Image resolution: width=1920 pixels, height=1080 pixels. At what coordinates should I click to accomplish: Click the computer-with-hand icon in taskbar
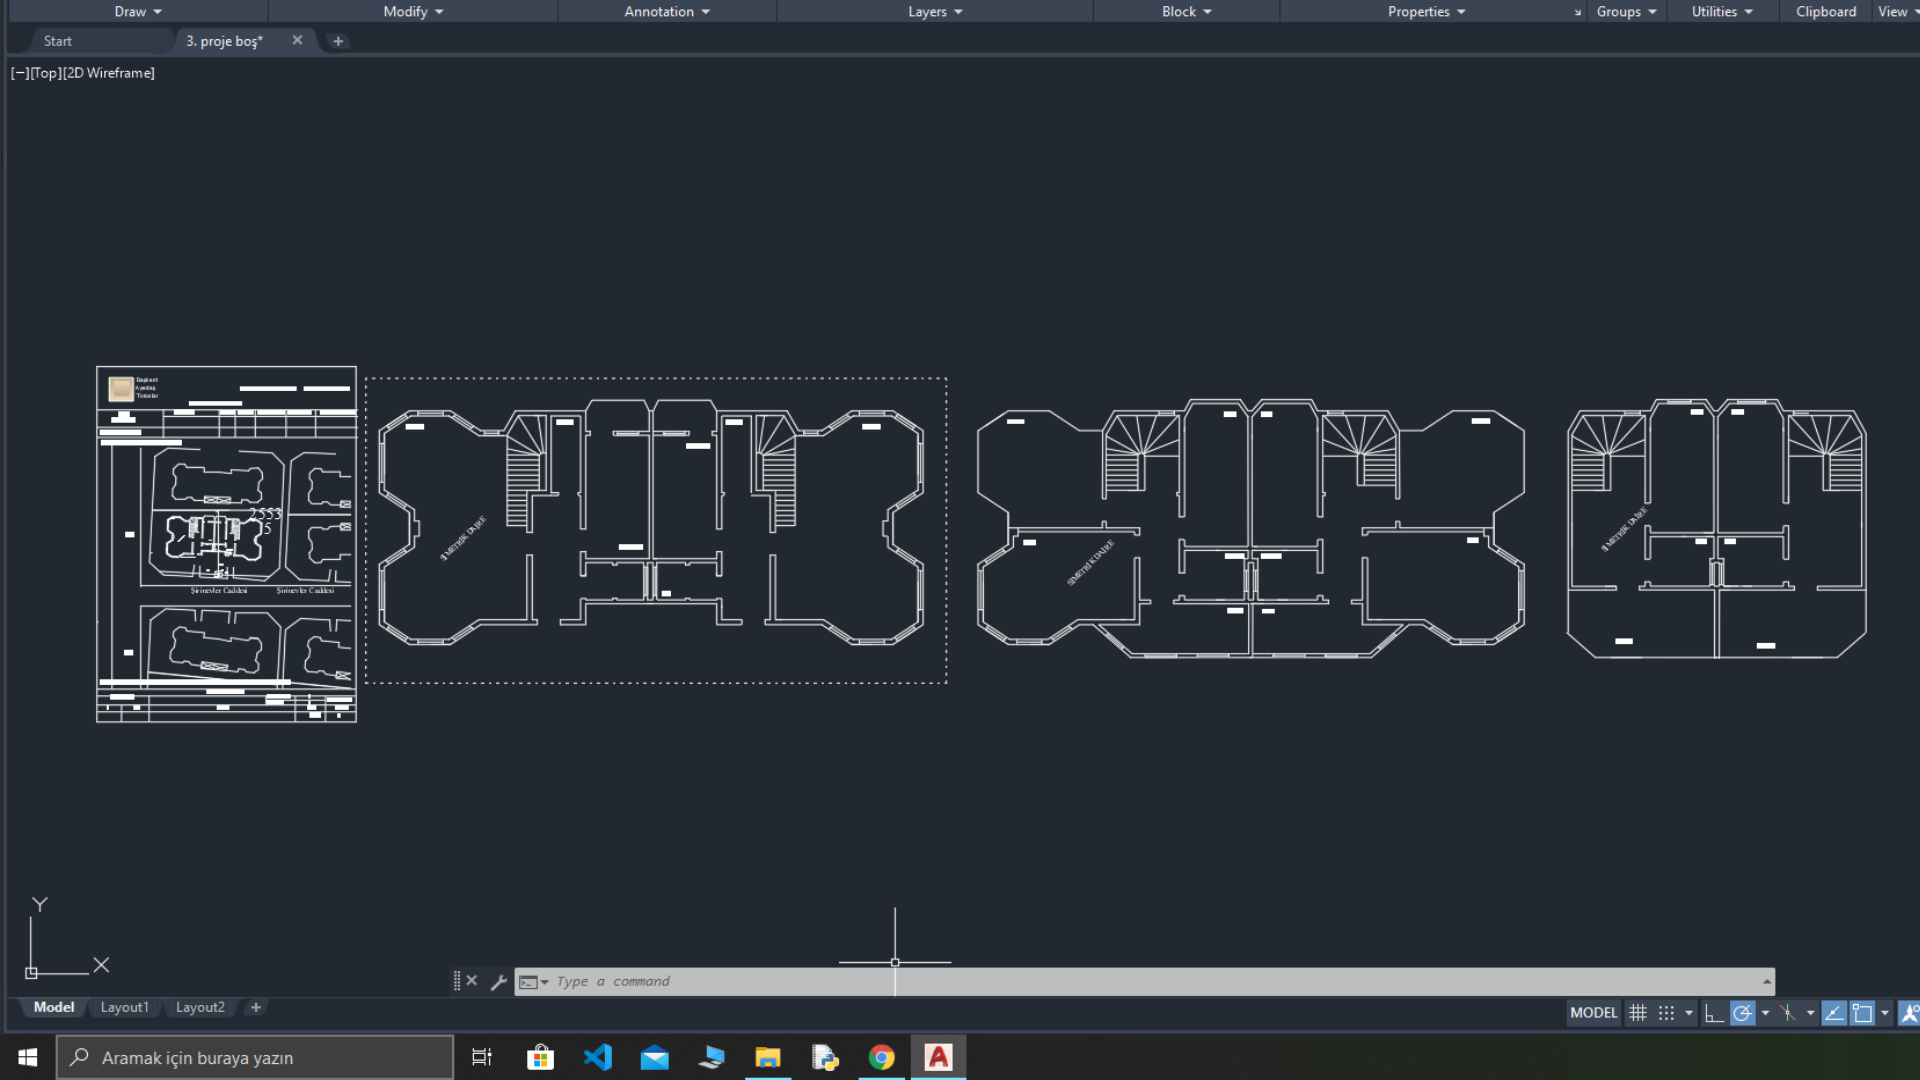pos(712,1057)
